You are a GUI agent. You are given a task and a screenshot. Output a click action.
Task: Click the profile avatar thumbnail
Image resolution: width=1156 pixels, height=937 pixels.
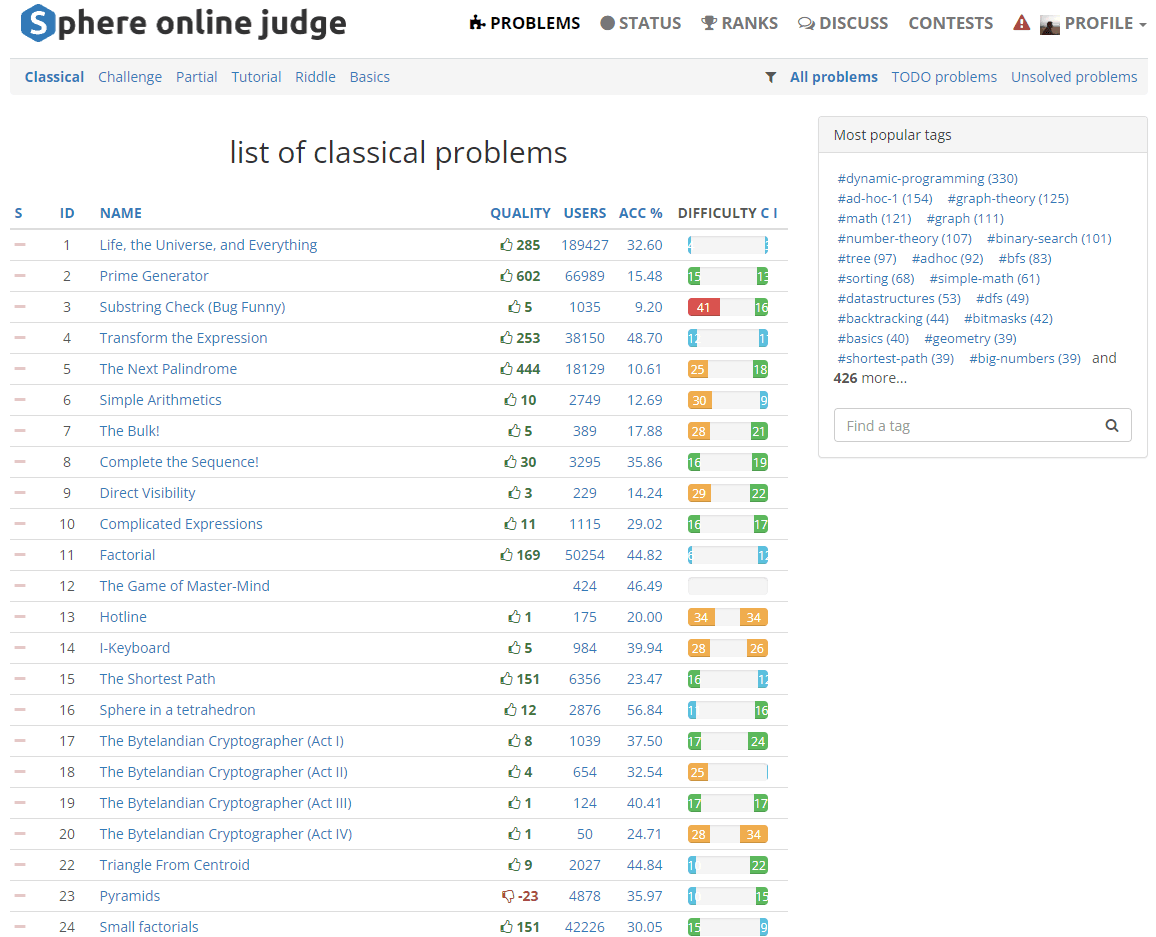pyautogui.click(x=1049, y=25)
